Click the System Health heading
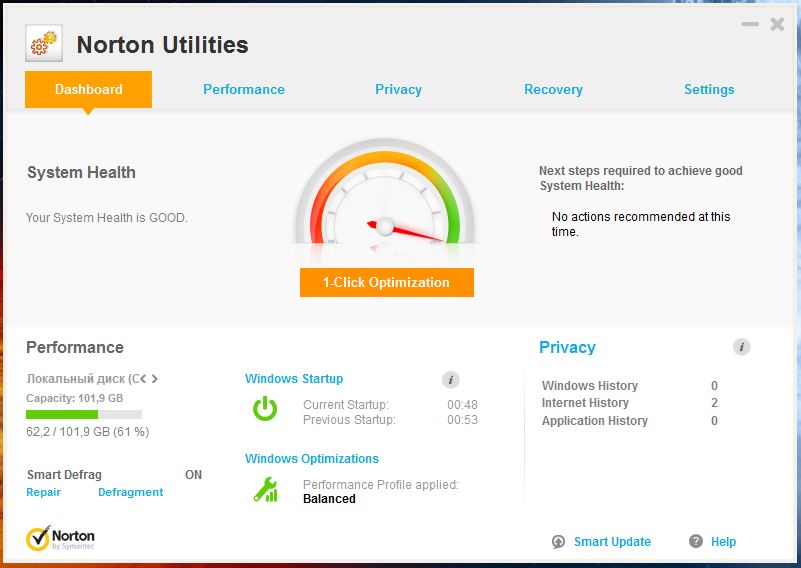Image resolution: width=801 pixels, height=568 pixels. [81, 173]
